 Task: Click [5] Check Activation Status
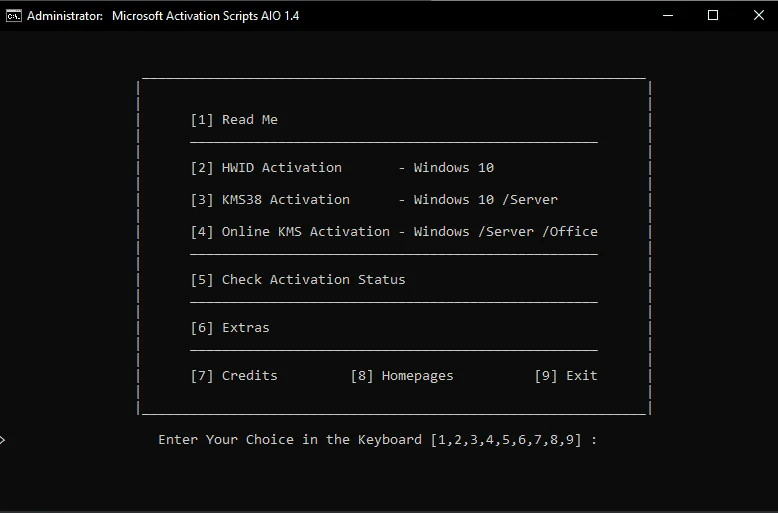click(298, 280)
